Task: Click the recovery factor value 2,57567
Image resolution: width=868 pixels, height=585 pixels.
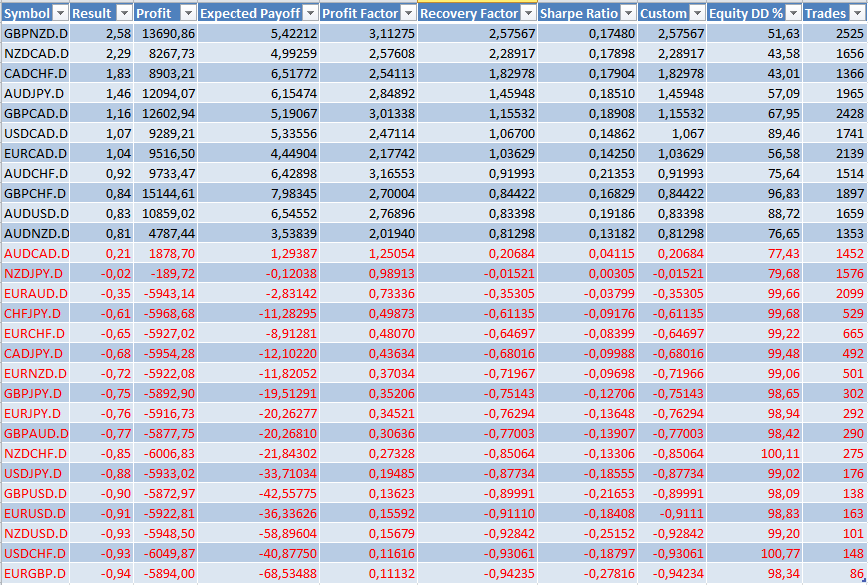Action: 512,33
